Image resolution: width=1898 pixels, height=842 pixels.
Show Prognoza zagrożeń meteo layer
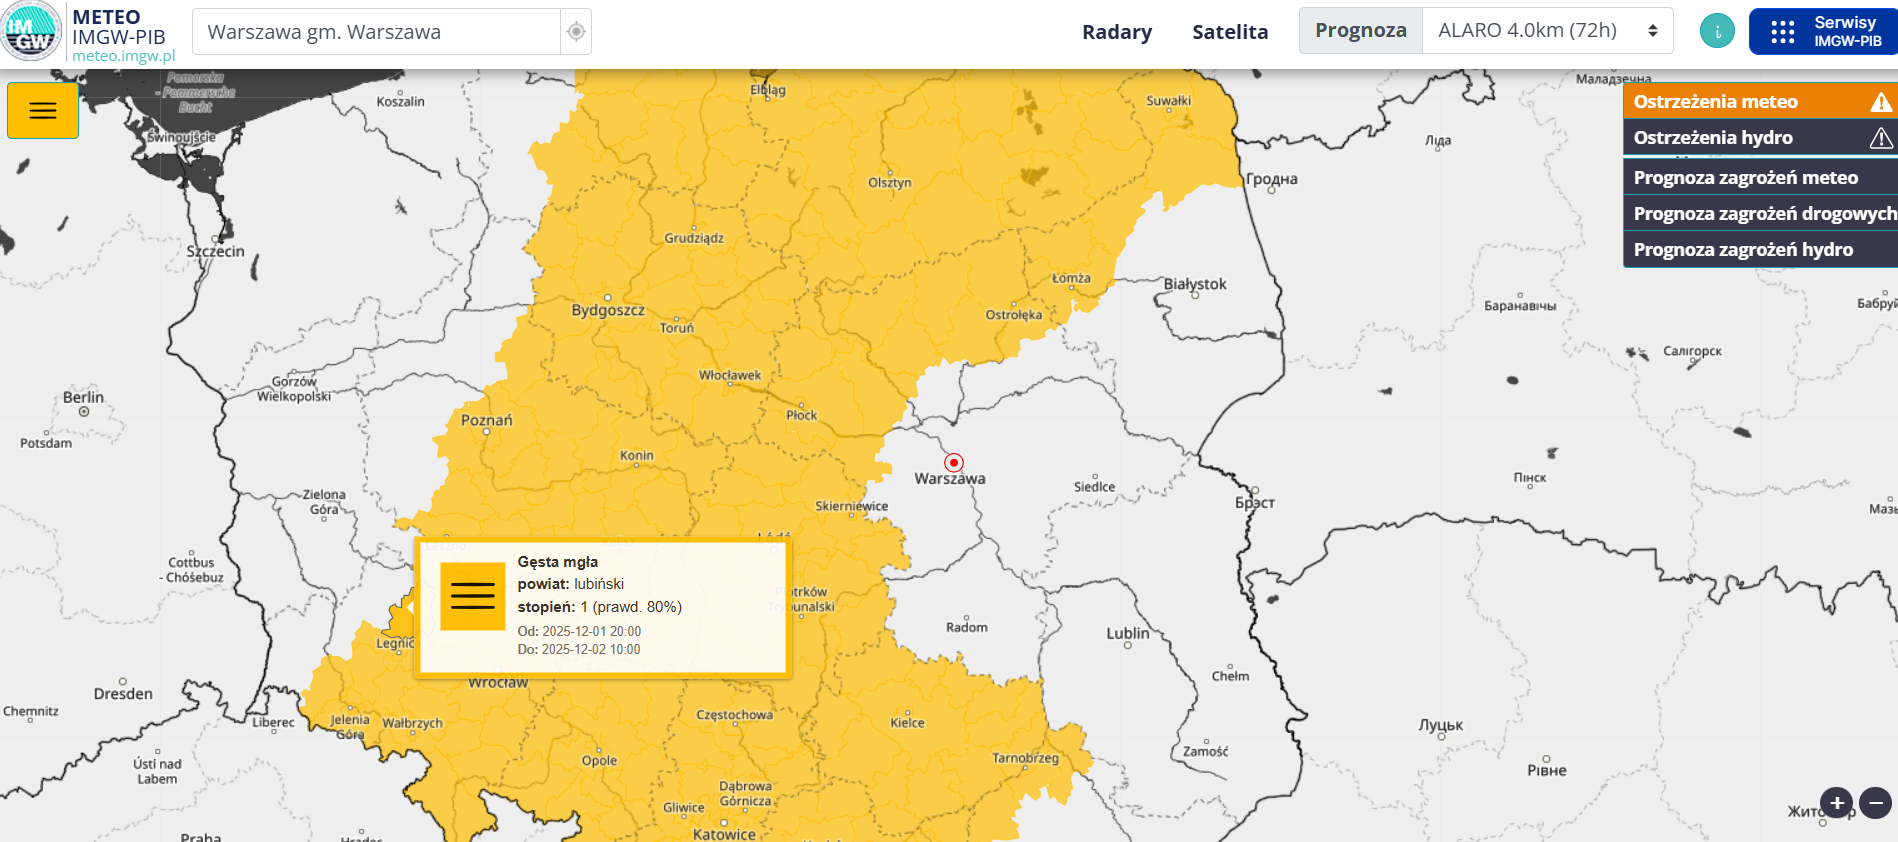(x=1758, y=178)
